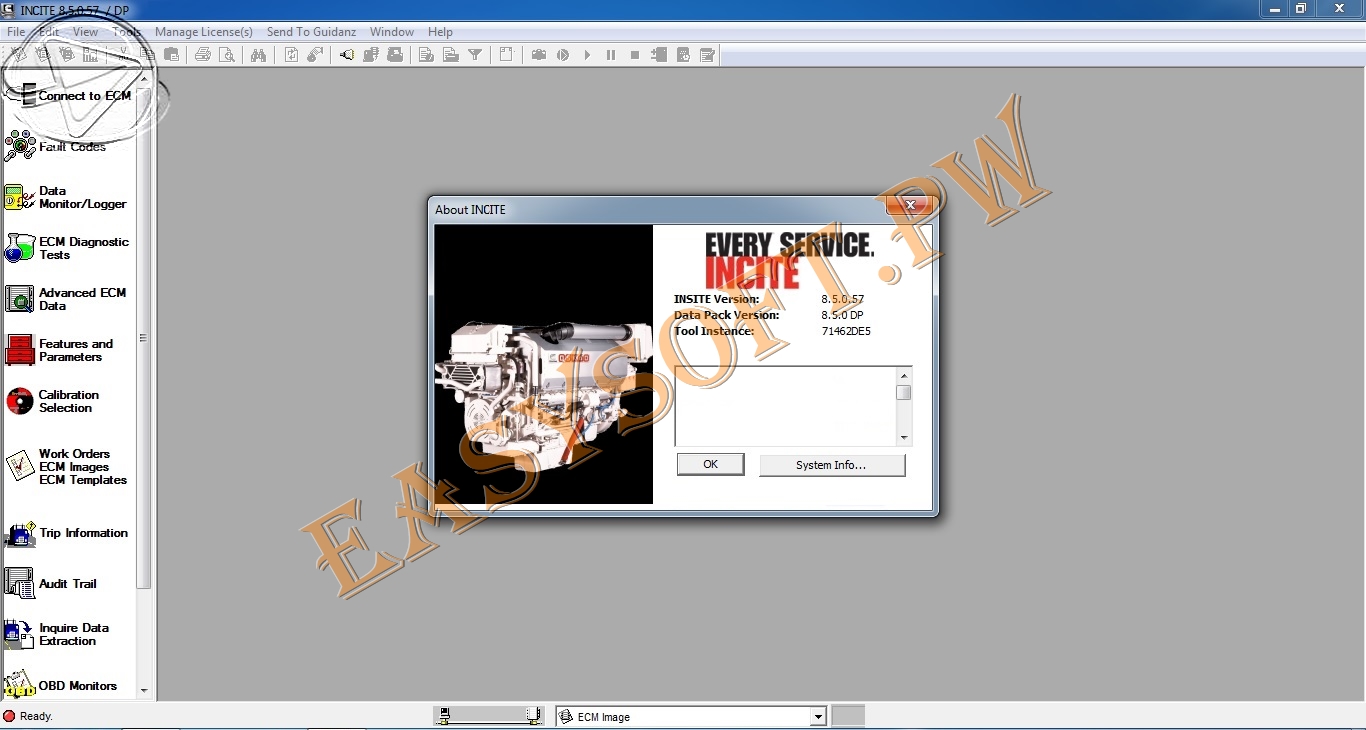Open the File menu
This screenshot has height=730, width=1366.
[16, 32]
